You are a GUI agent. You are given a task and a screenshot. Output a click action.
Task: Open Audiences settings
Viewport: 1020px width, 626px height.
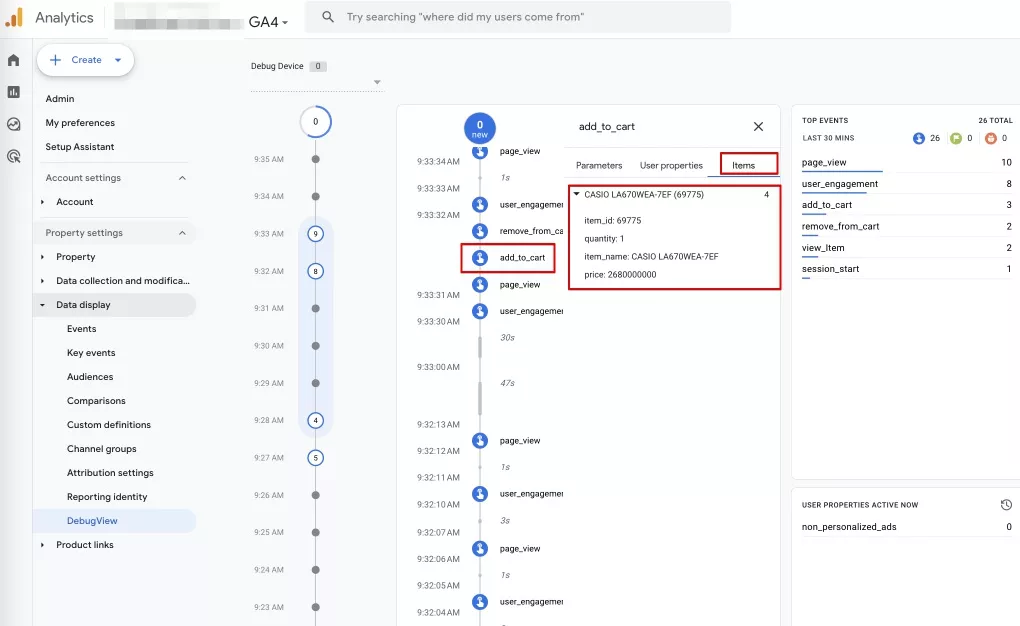click(90, 377)
